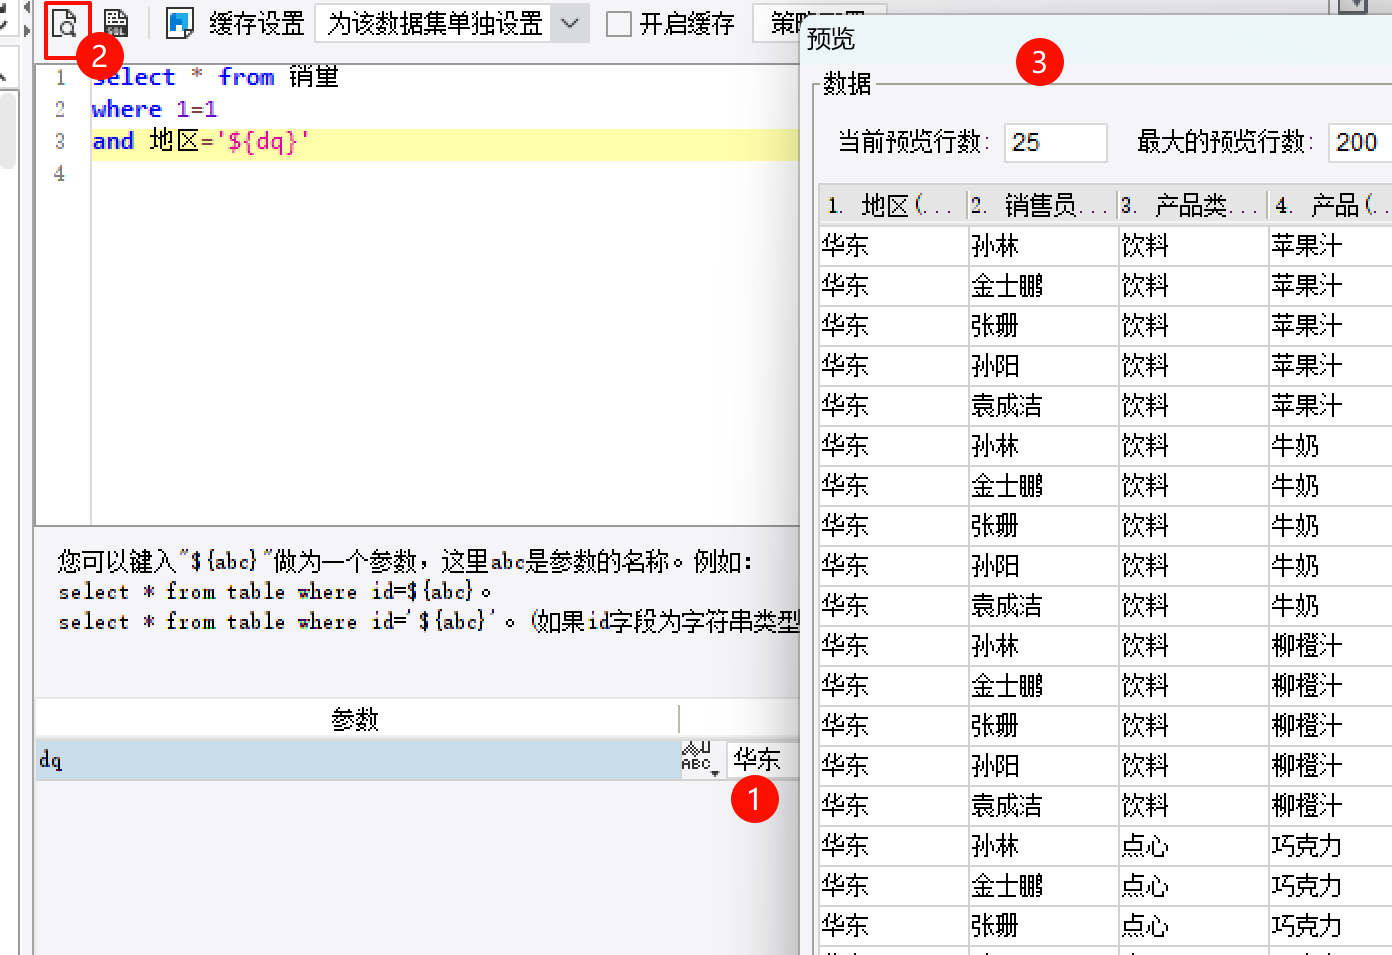Viewport: 1392px width, 955px height.
Task: Click the 缓存设置 label in the toolbar
Action: tap(257, 24)
